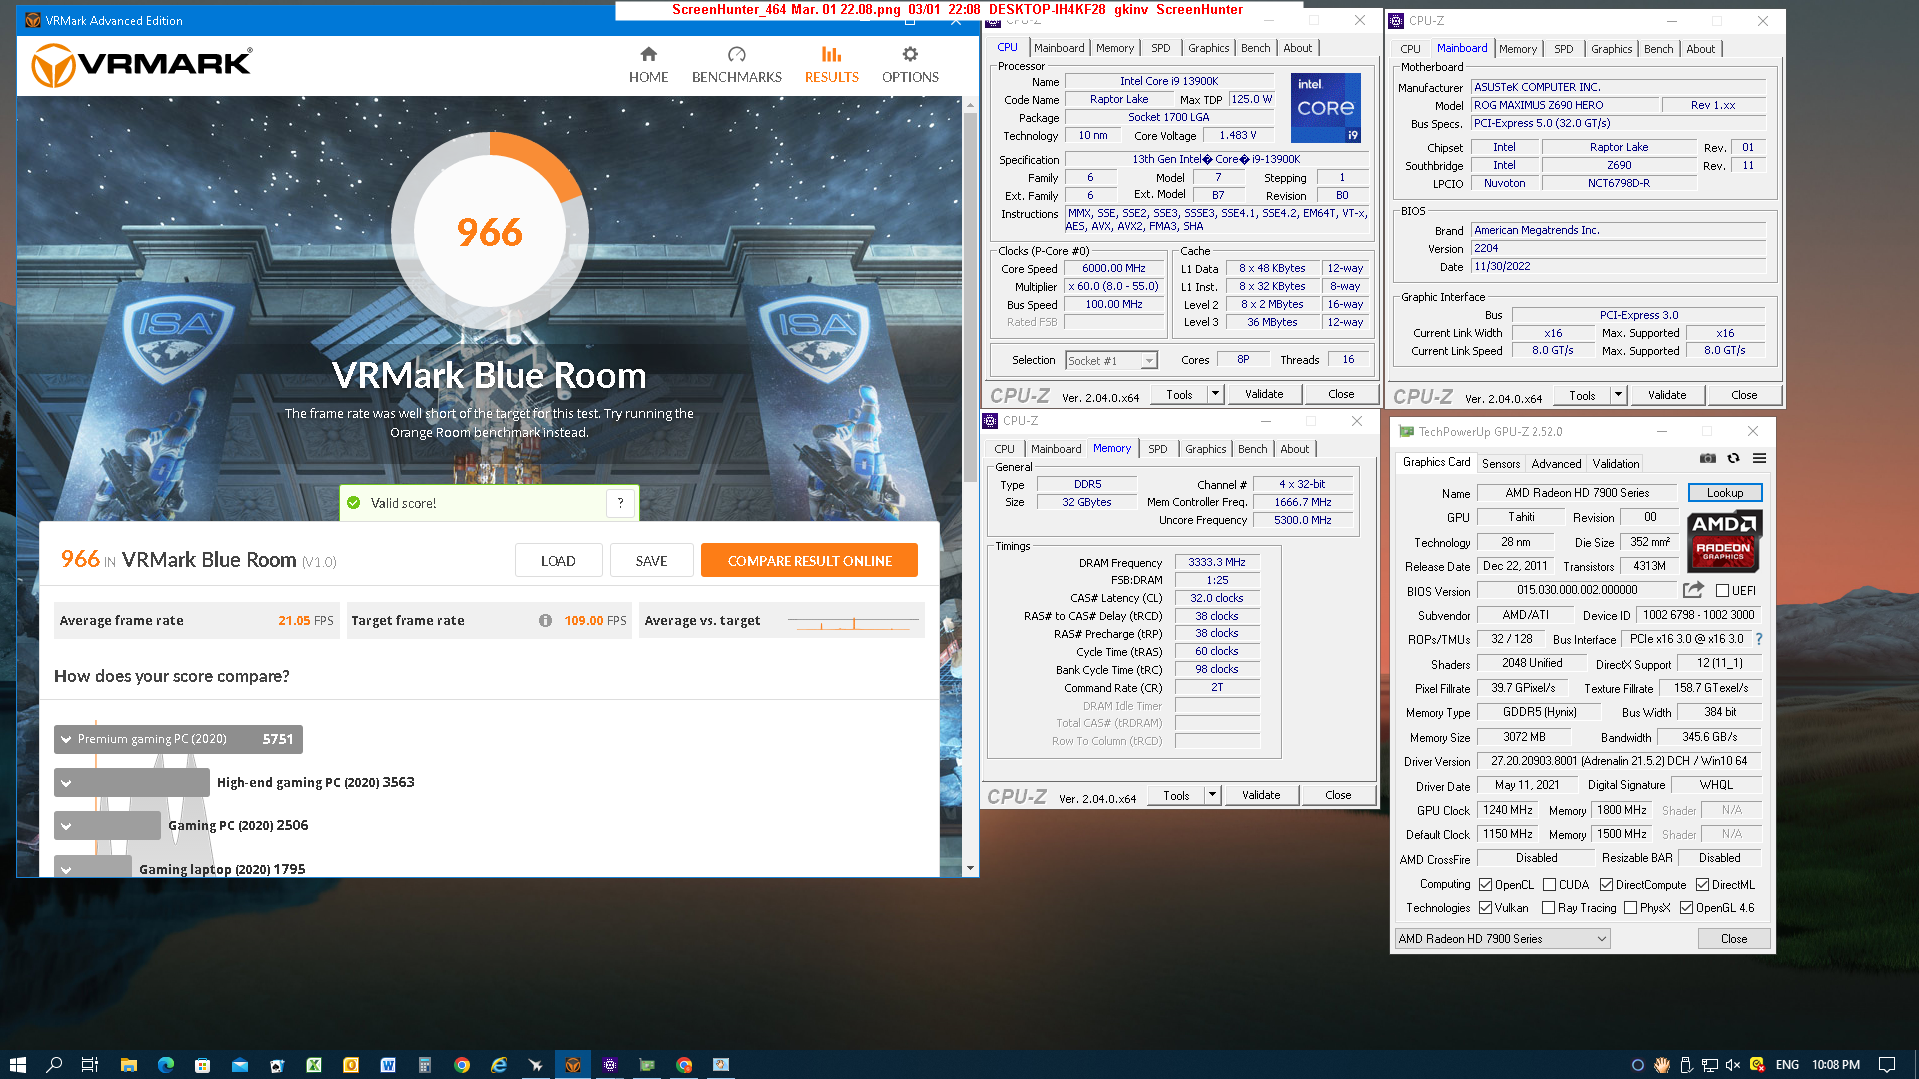Open Microsoft Store from taskbar
The image size is (1919, 1079).
[x=202, y=1064]
